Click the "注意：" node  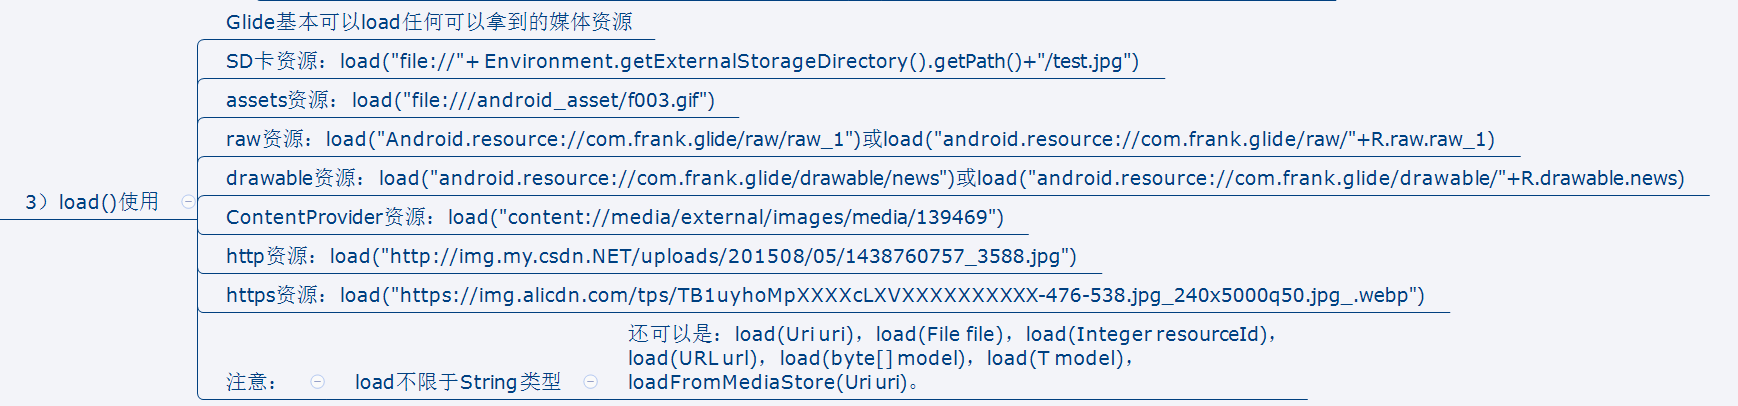[251, 382]
